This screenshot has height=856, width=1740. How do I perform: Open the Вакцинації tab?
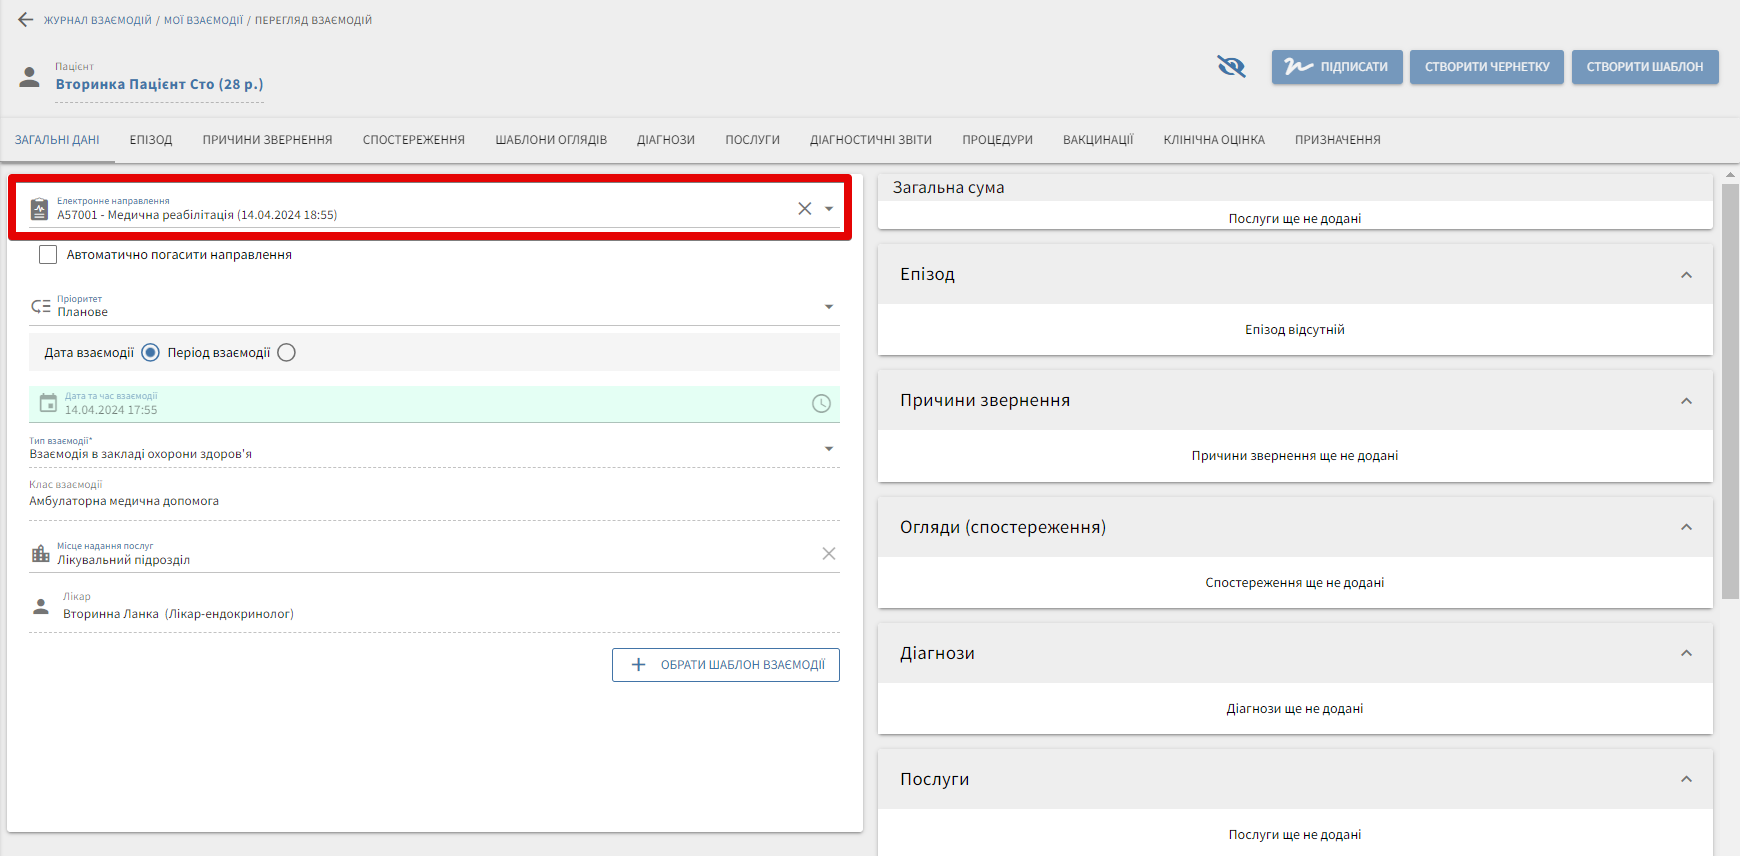pos(1097,140)
